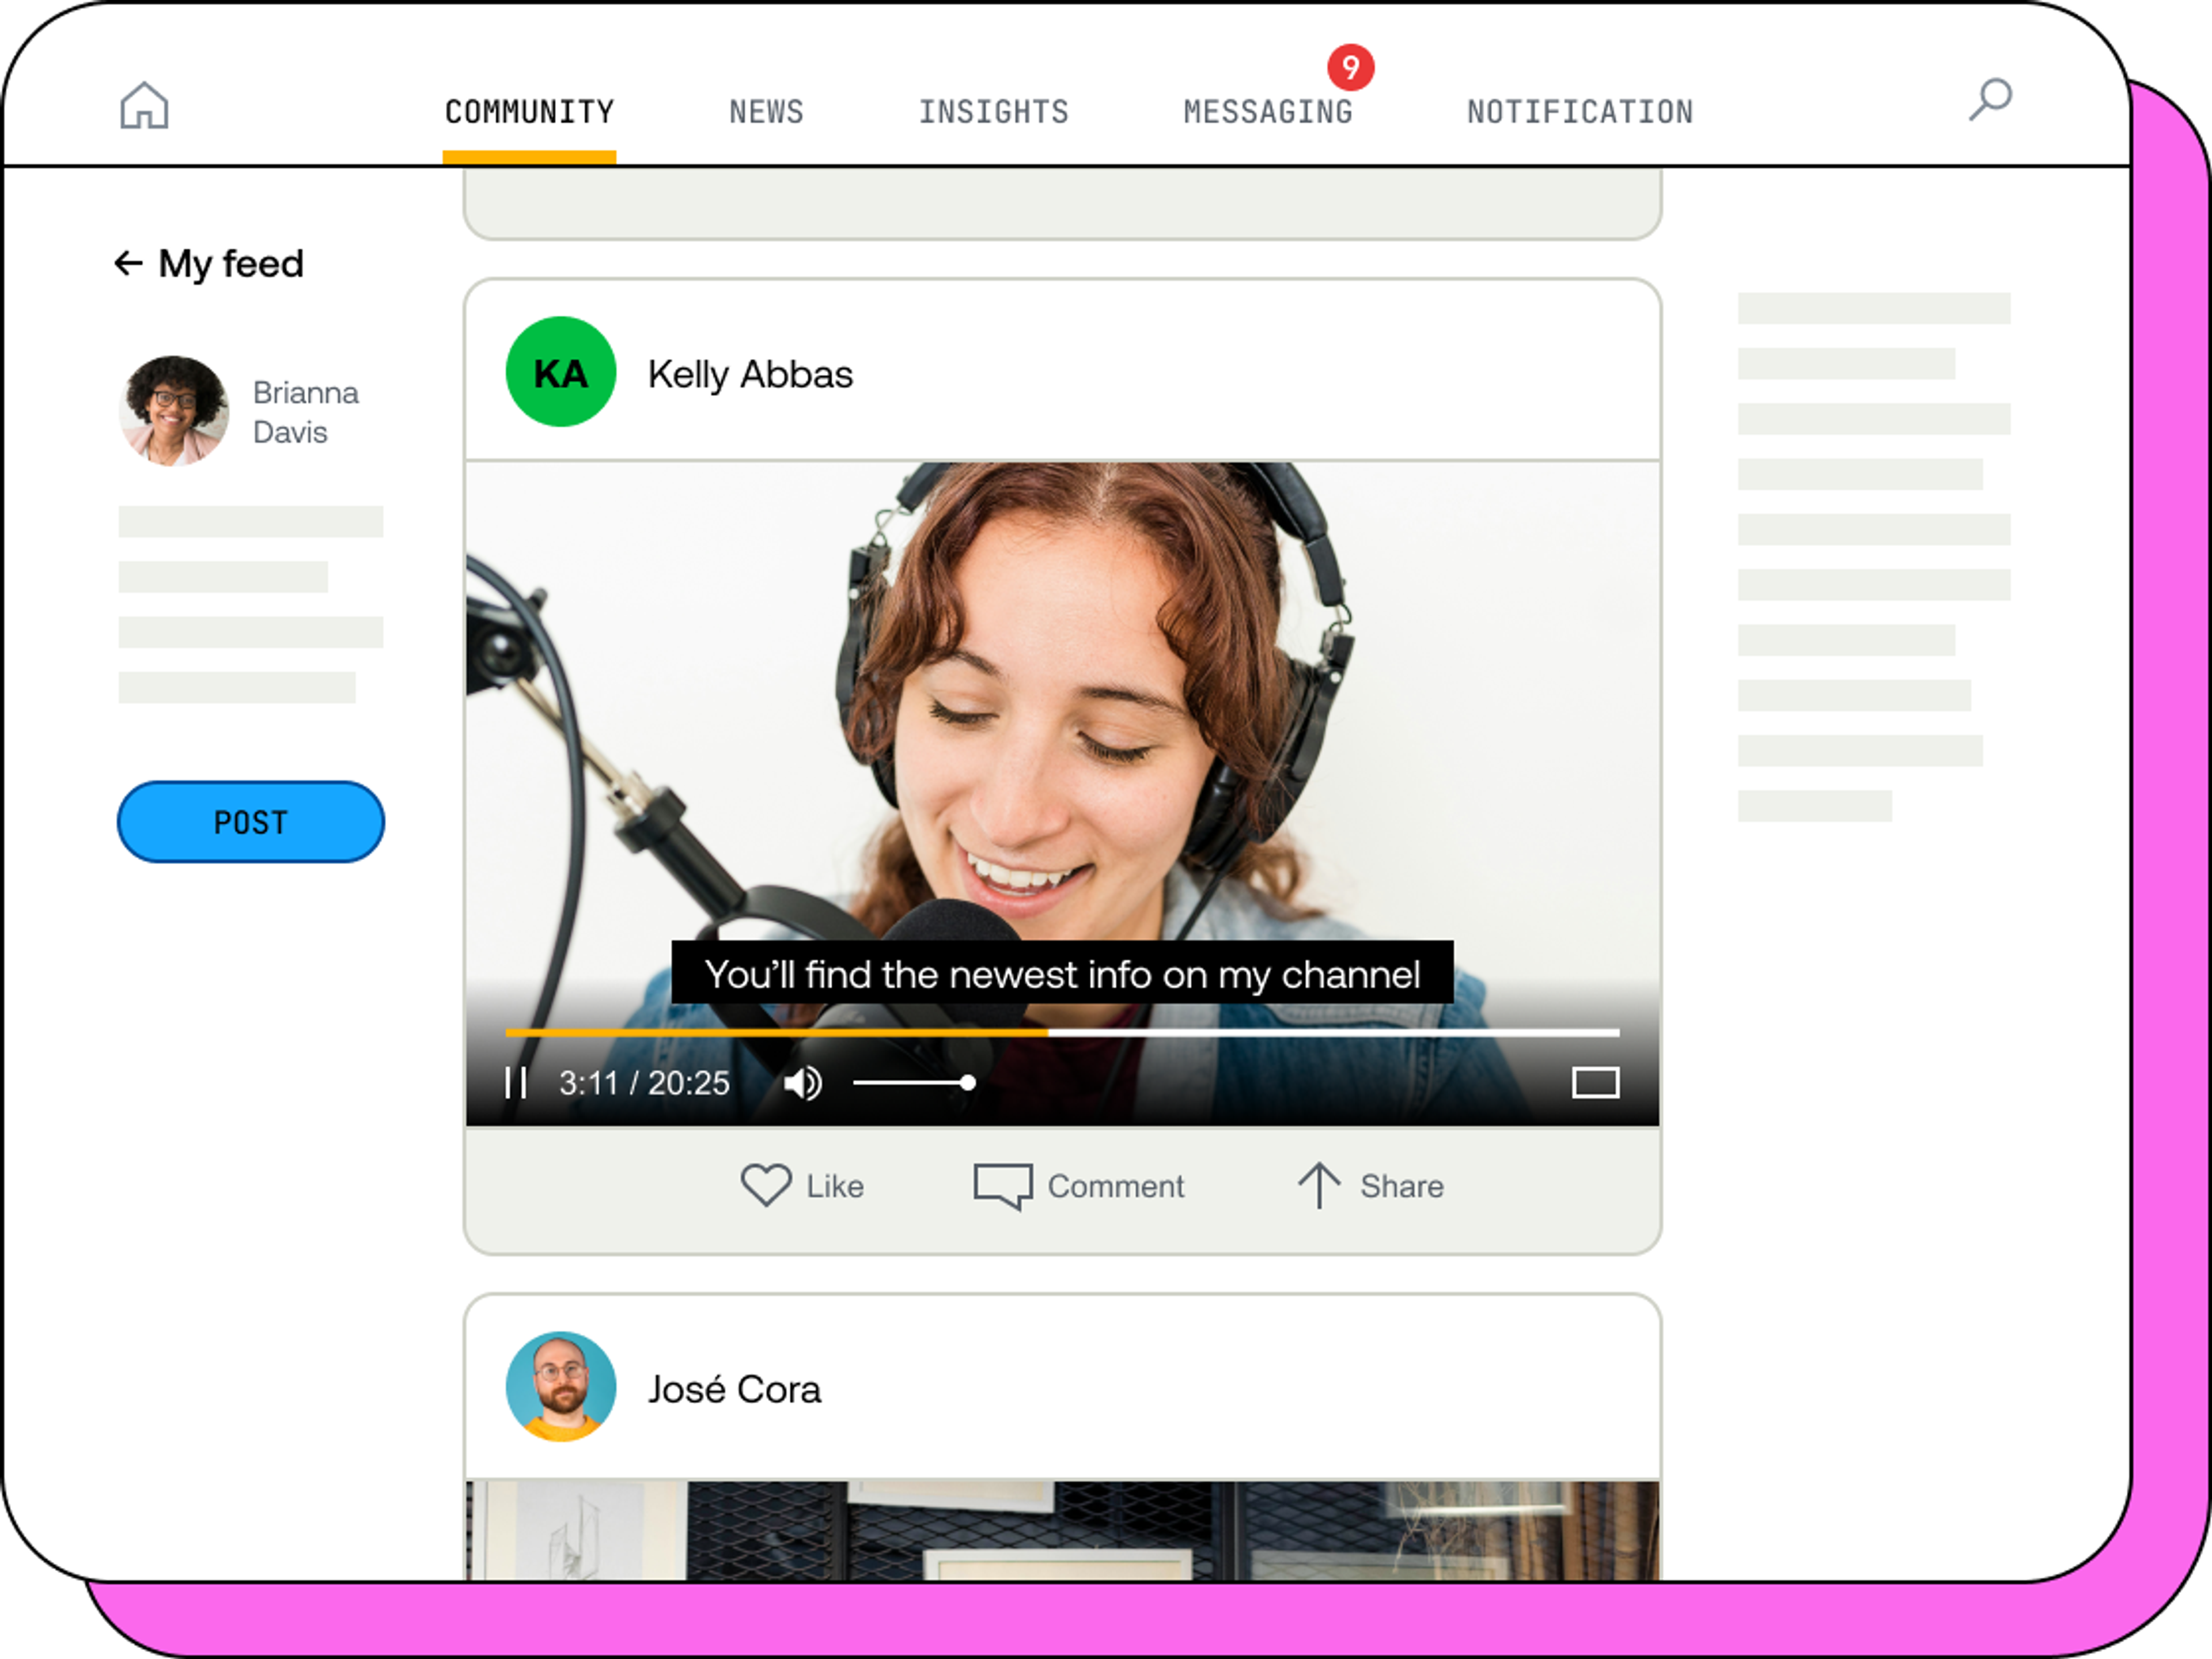Click the Kelly Abbas avatar icon
This screenshot has width=2212, height=1659.
point(561,371)
